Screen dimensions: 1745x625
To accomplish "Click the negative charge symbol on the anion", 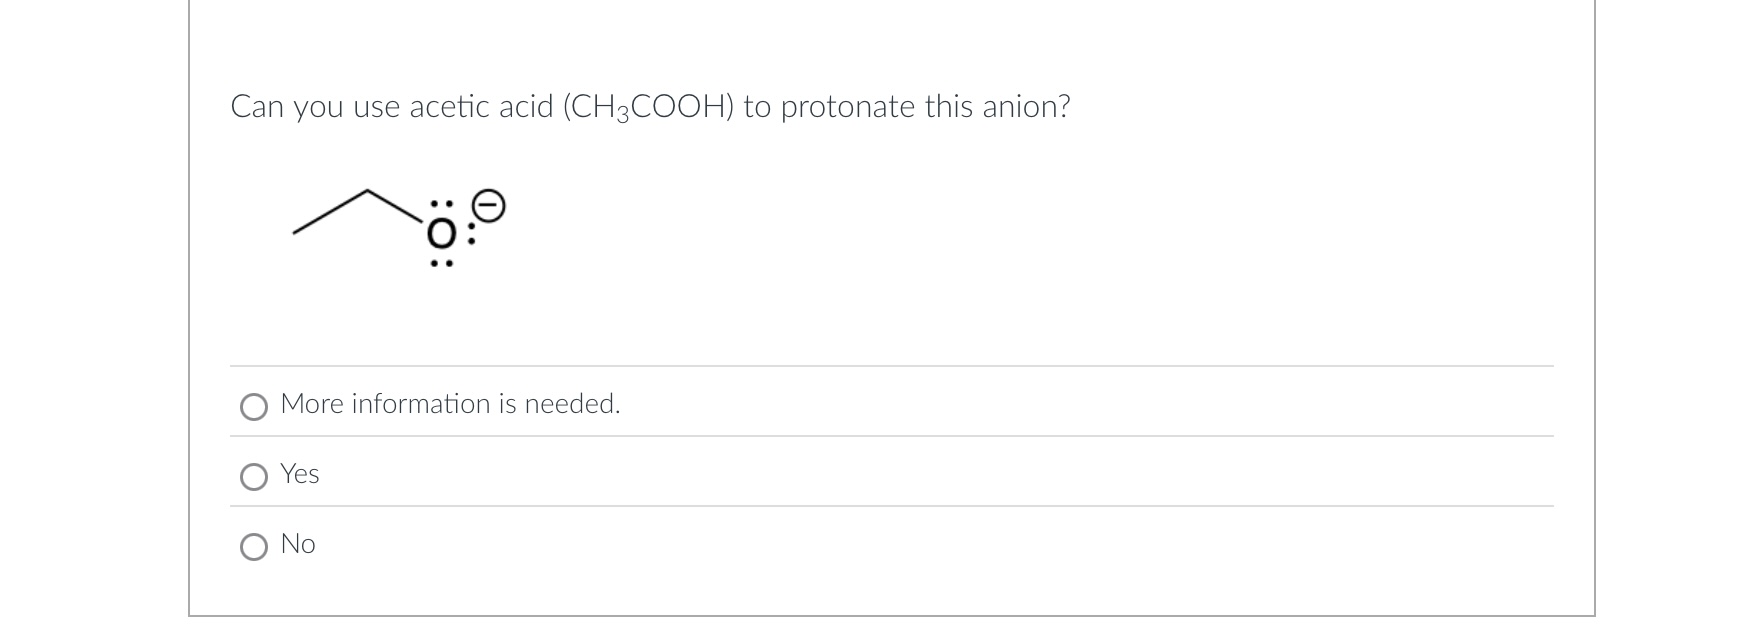I will pyautogui.click(x=487, y=204).
